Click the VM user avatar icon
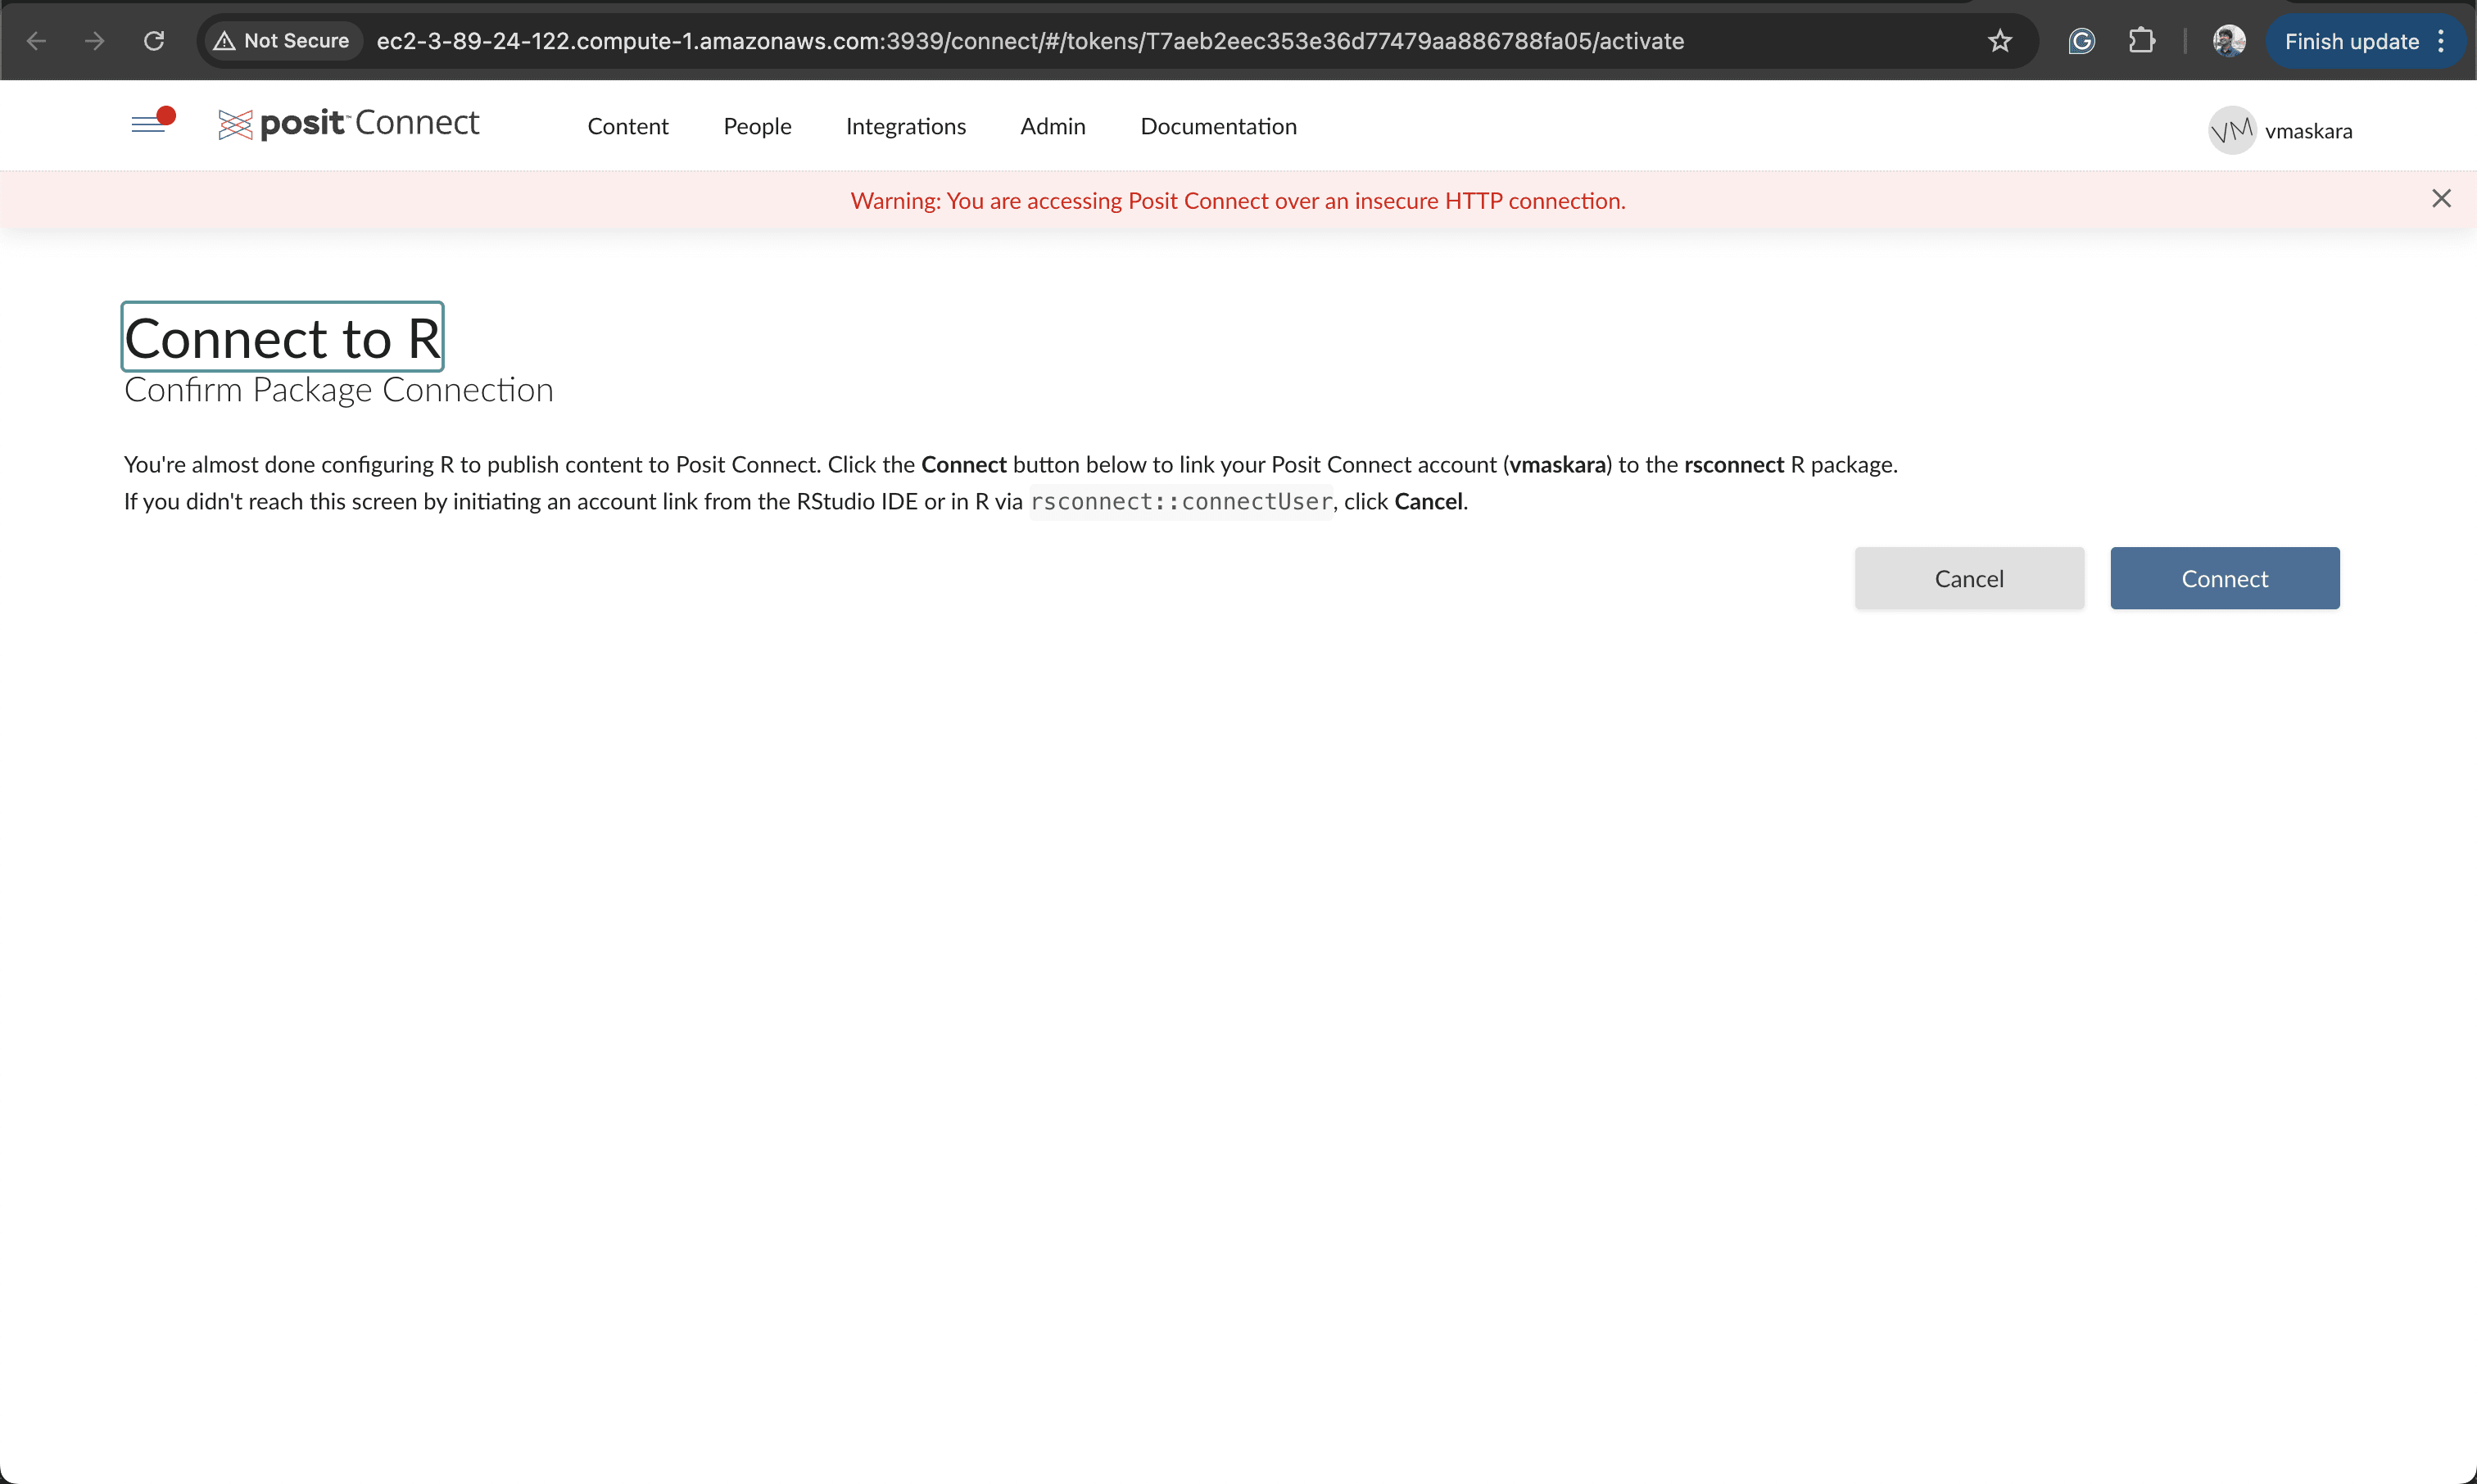Screen dimensions: 2477x1484 point(2231,131)
